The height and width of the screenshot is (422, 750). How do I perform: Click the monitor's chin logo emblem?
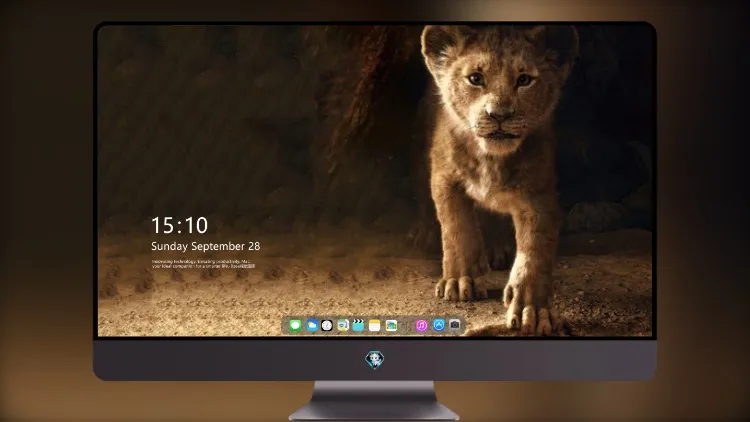375,359
